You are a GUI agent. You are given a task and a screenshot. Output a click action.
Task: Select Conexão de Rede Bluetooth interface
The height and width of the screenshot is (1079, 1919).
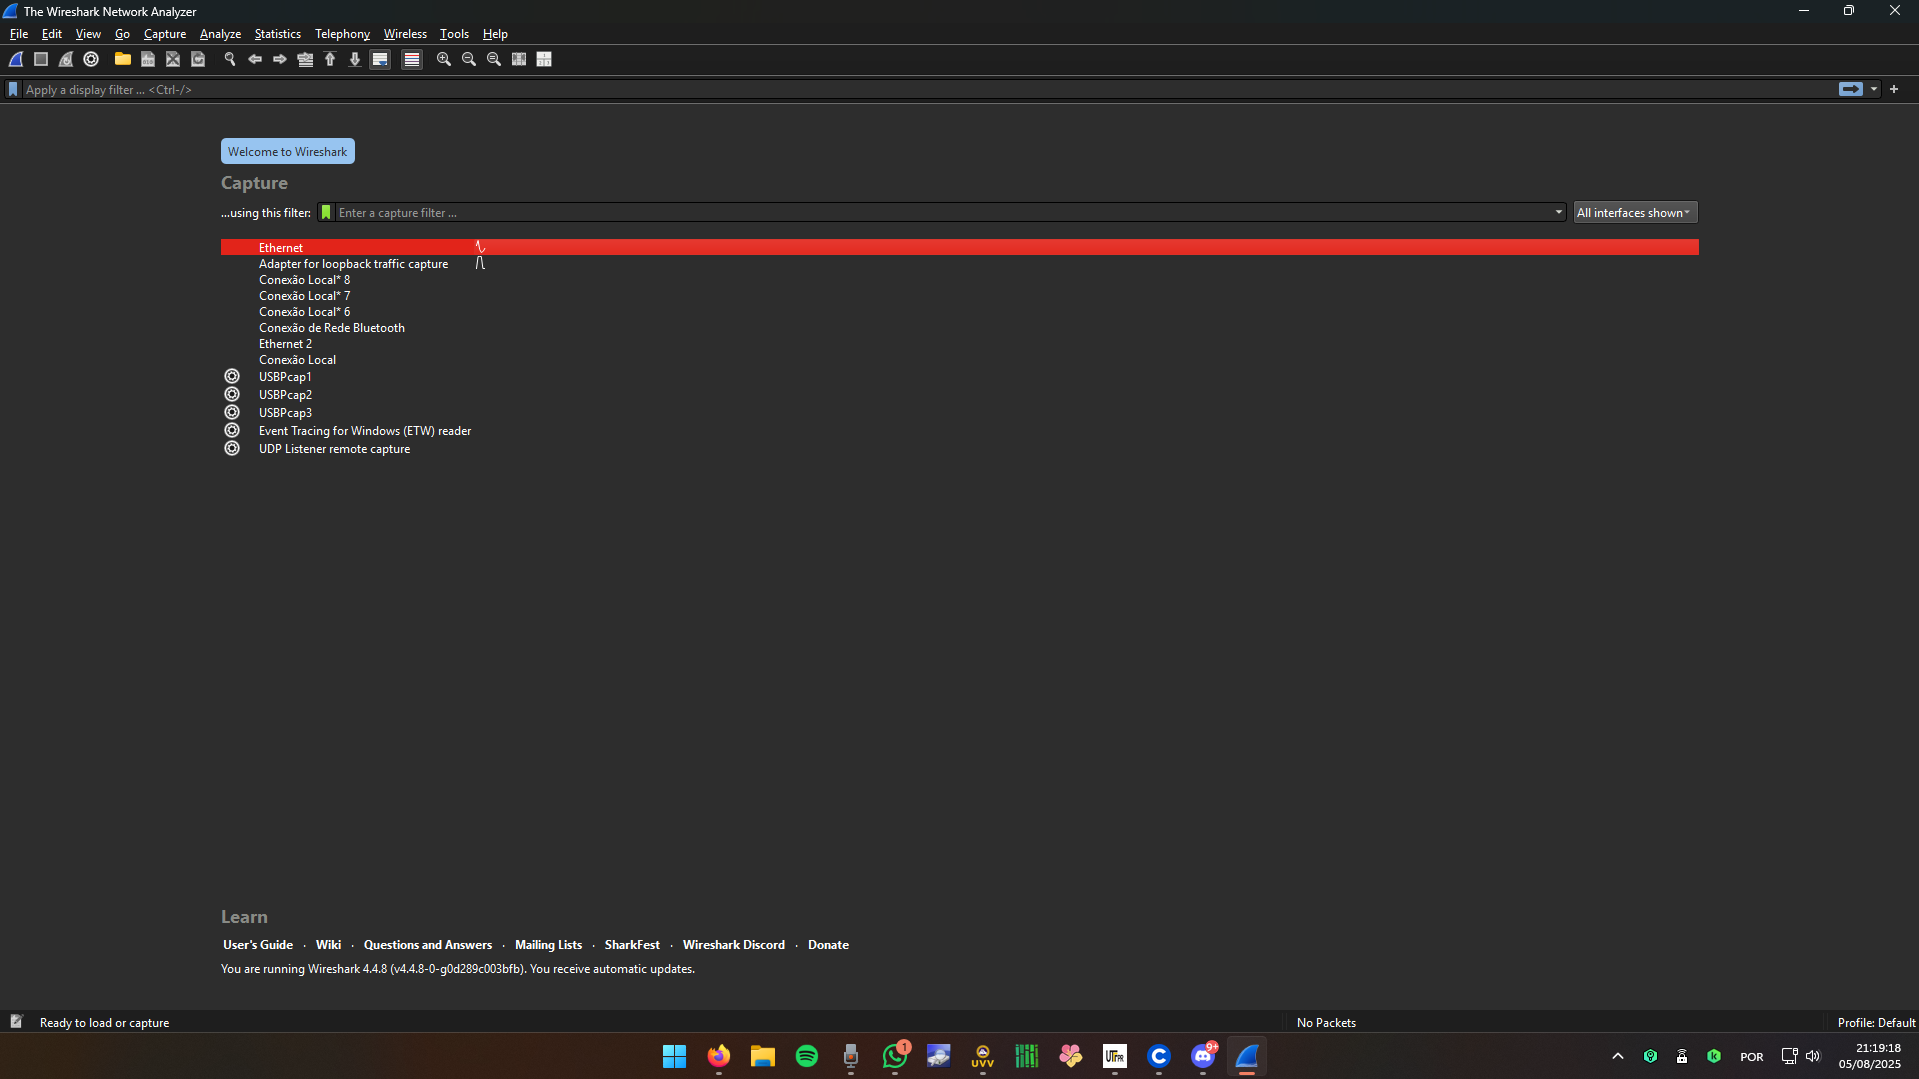pos(959,328)
